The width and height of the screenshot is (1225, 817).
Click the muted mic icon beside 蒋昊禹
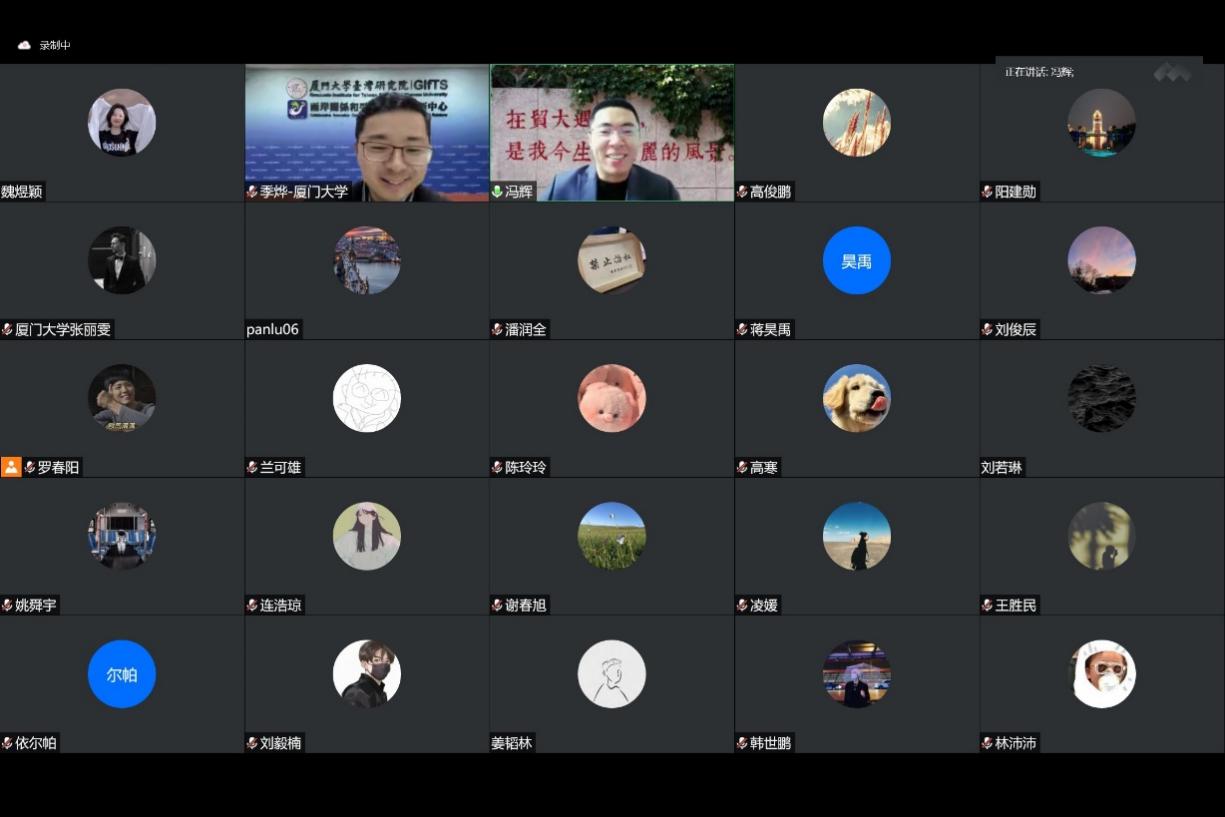point(742,330)
